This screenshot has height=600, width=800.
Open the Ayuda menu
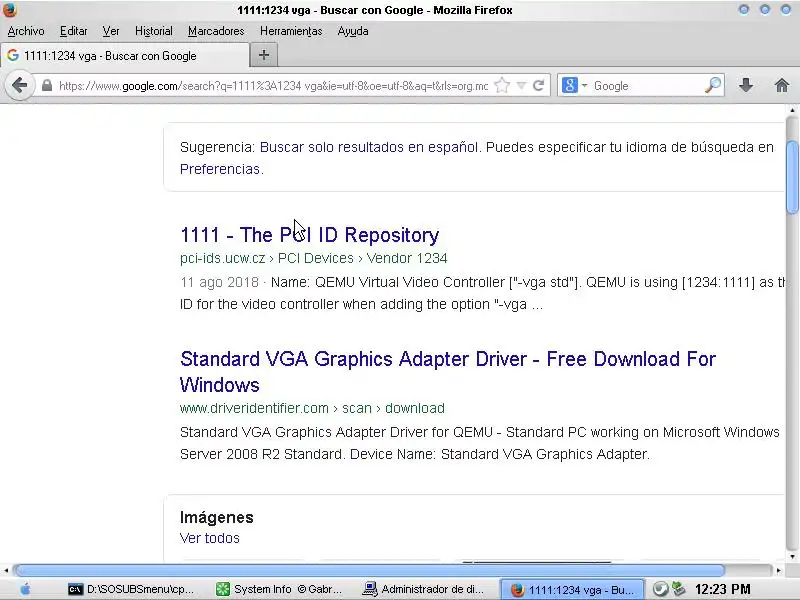tap(353, 31)
